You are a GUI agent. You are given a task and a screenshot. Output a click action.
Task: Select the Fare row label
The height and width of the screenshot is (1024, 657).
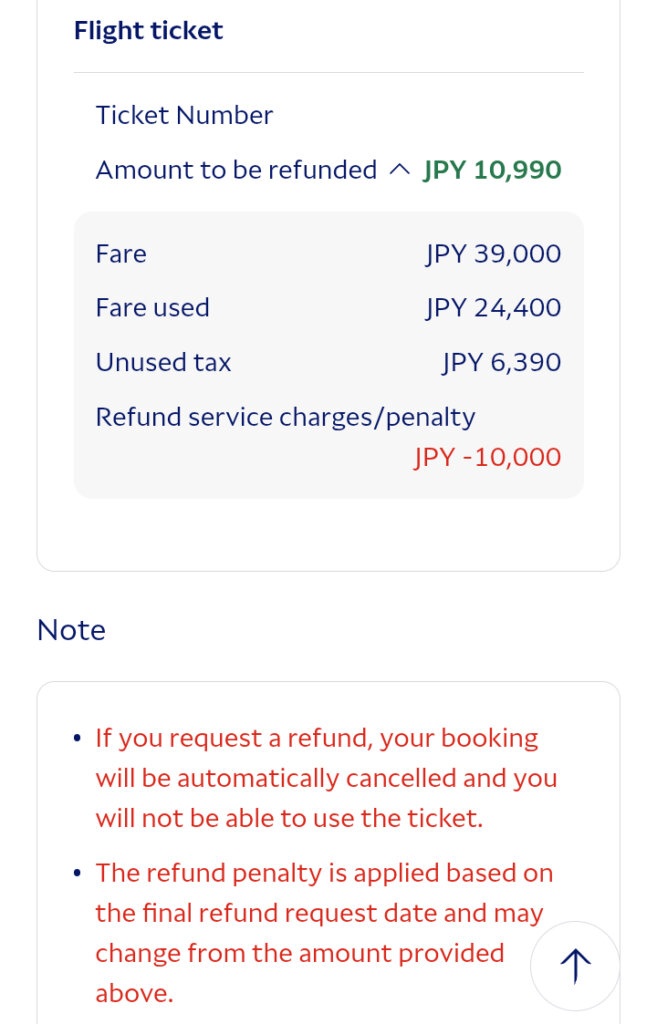pyautogui.click(x=121, y=254)
